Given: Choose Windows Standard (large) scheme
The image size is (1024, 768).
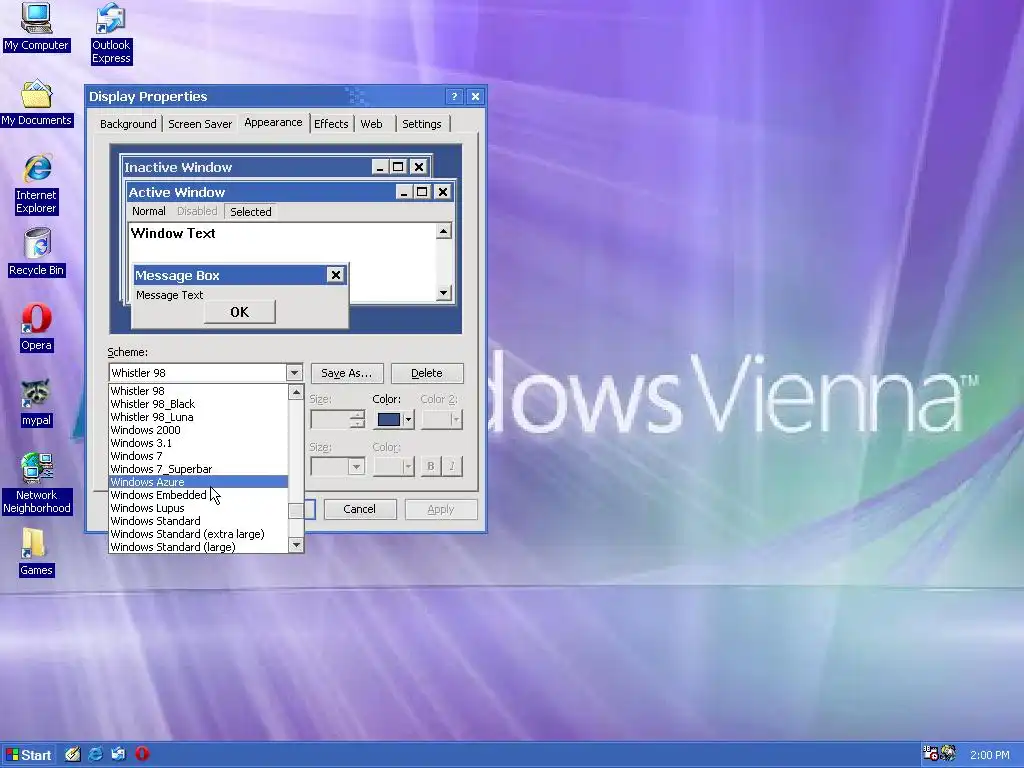Looking at the screenshot, I should [x=198, y=547].
